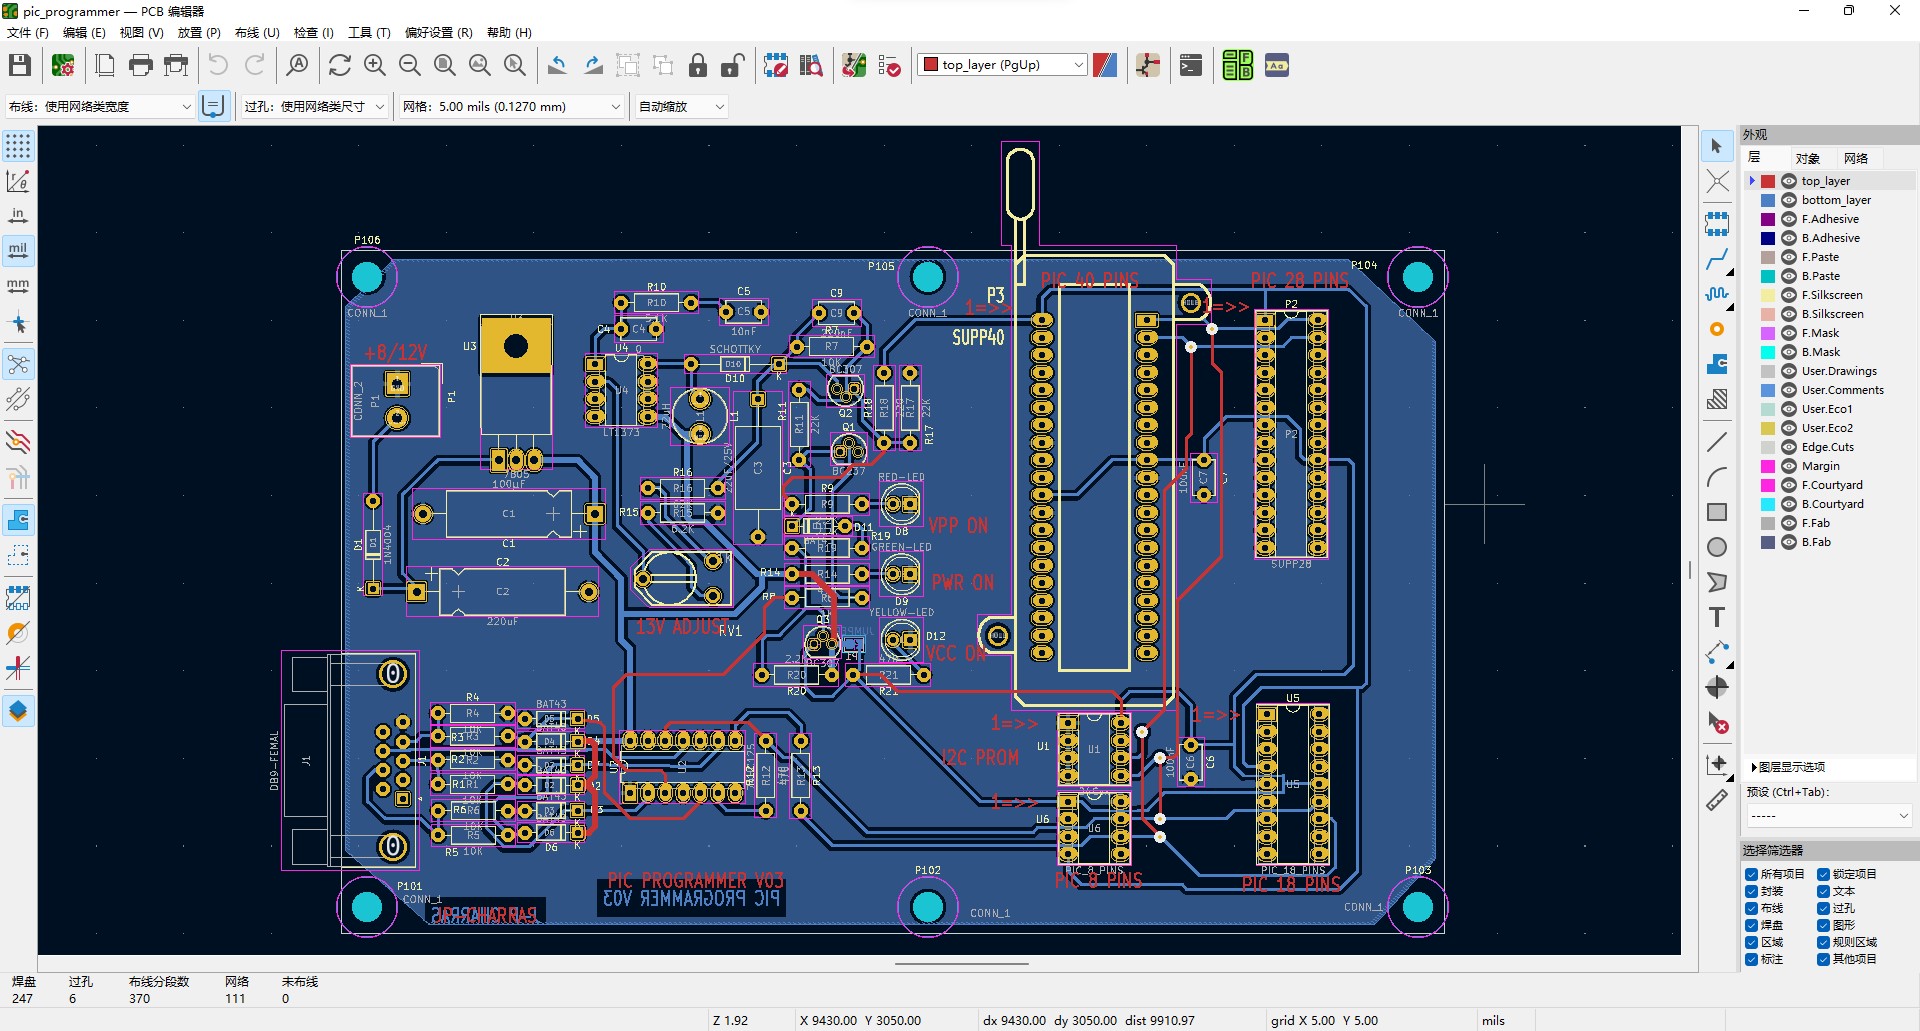Rotate selection counter-clockwise
The height and width of the screenshot is (1031, 1920).
(x=558, y=66)
